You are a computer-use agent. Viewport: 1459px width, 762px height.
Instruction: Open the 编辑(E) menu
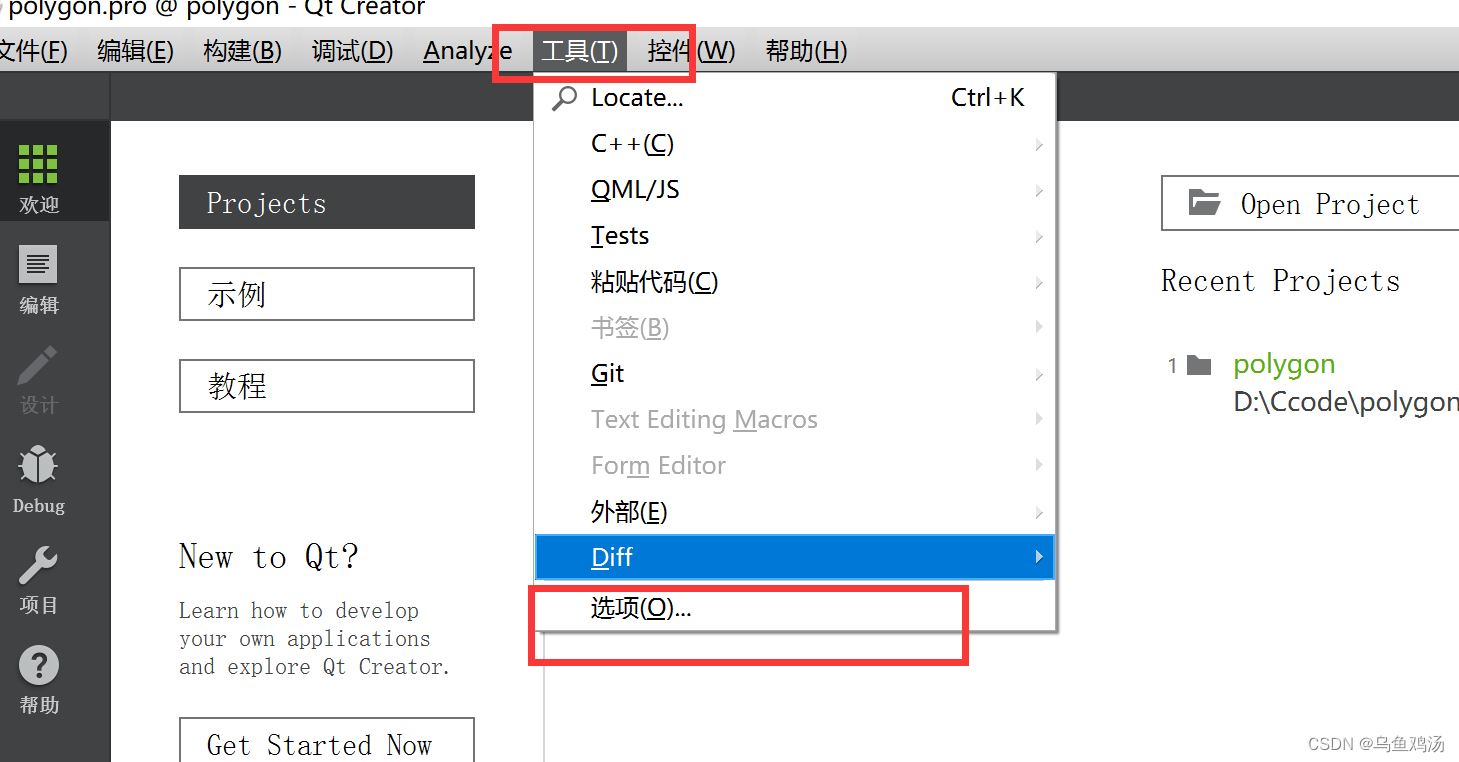point(135,51)
